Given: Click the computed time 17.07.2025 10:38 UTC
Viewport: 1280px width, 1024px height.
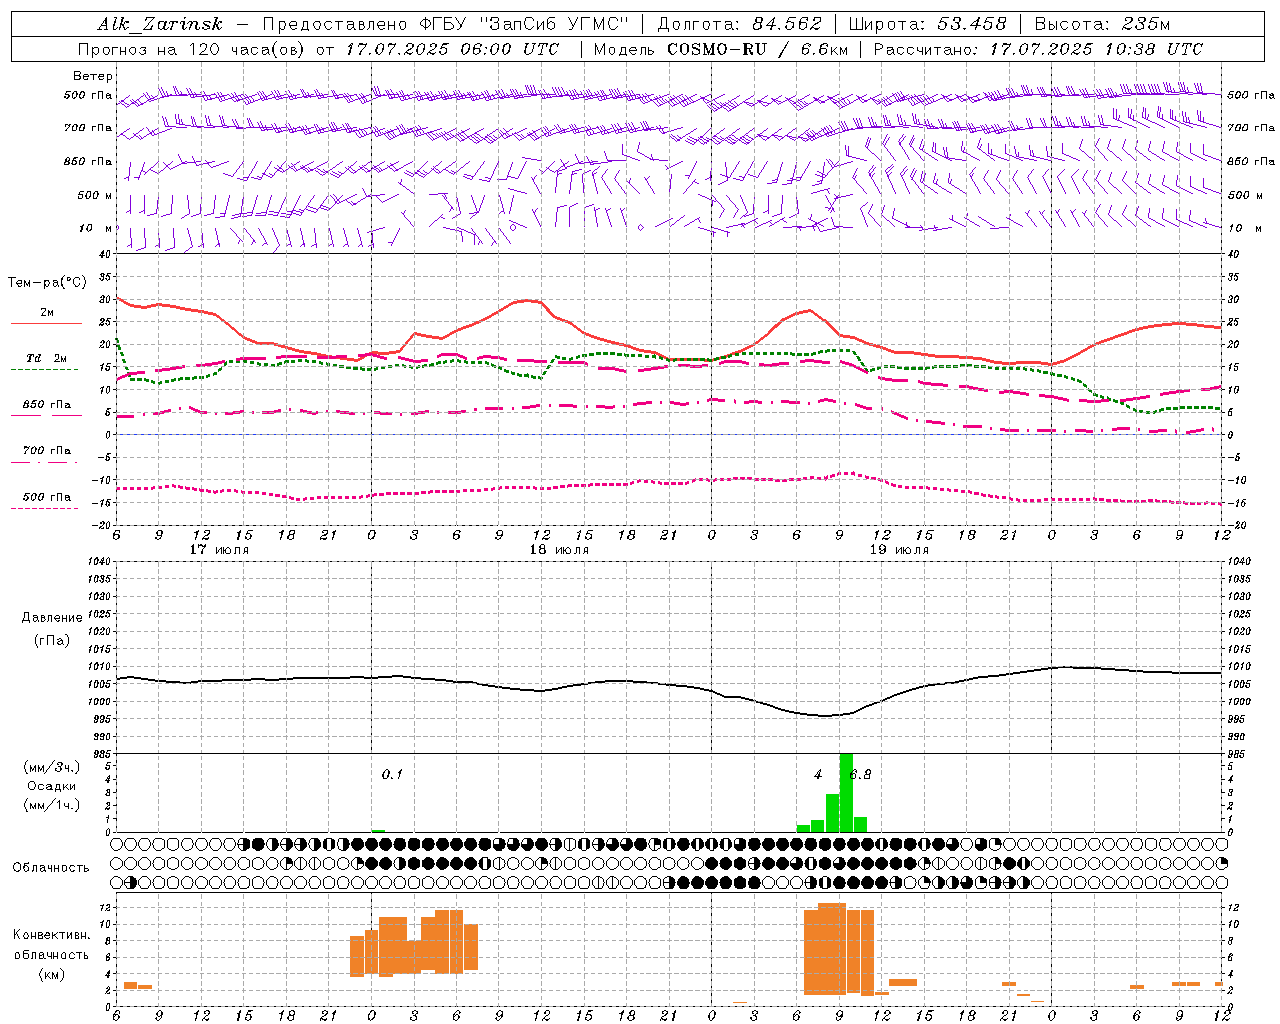Looking at the screenshot, I should point(1096,49).
